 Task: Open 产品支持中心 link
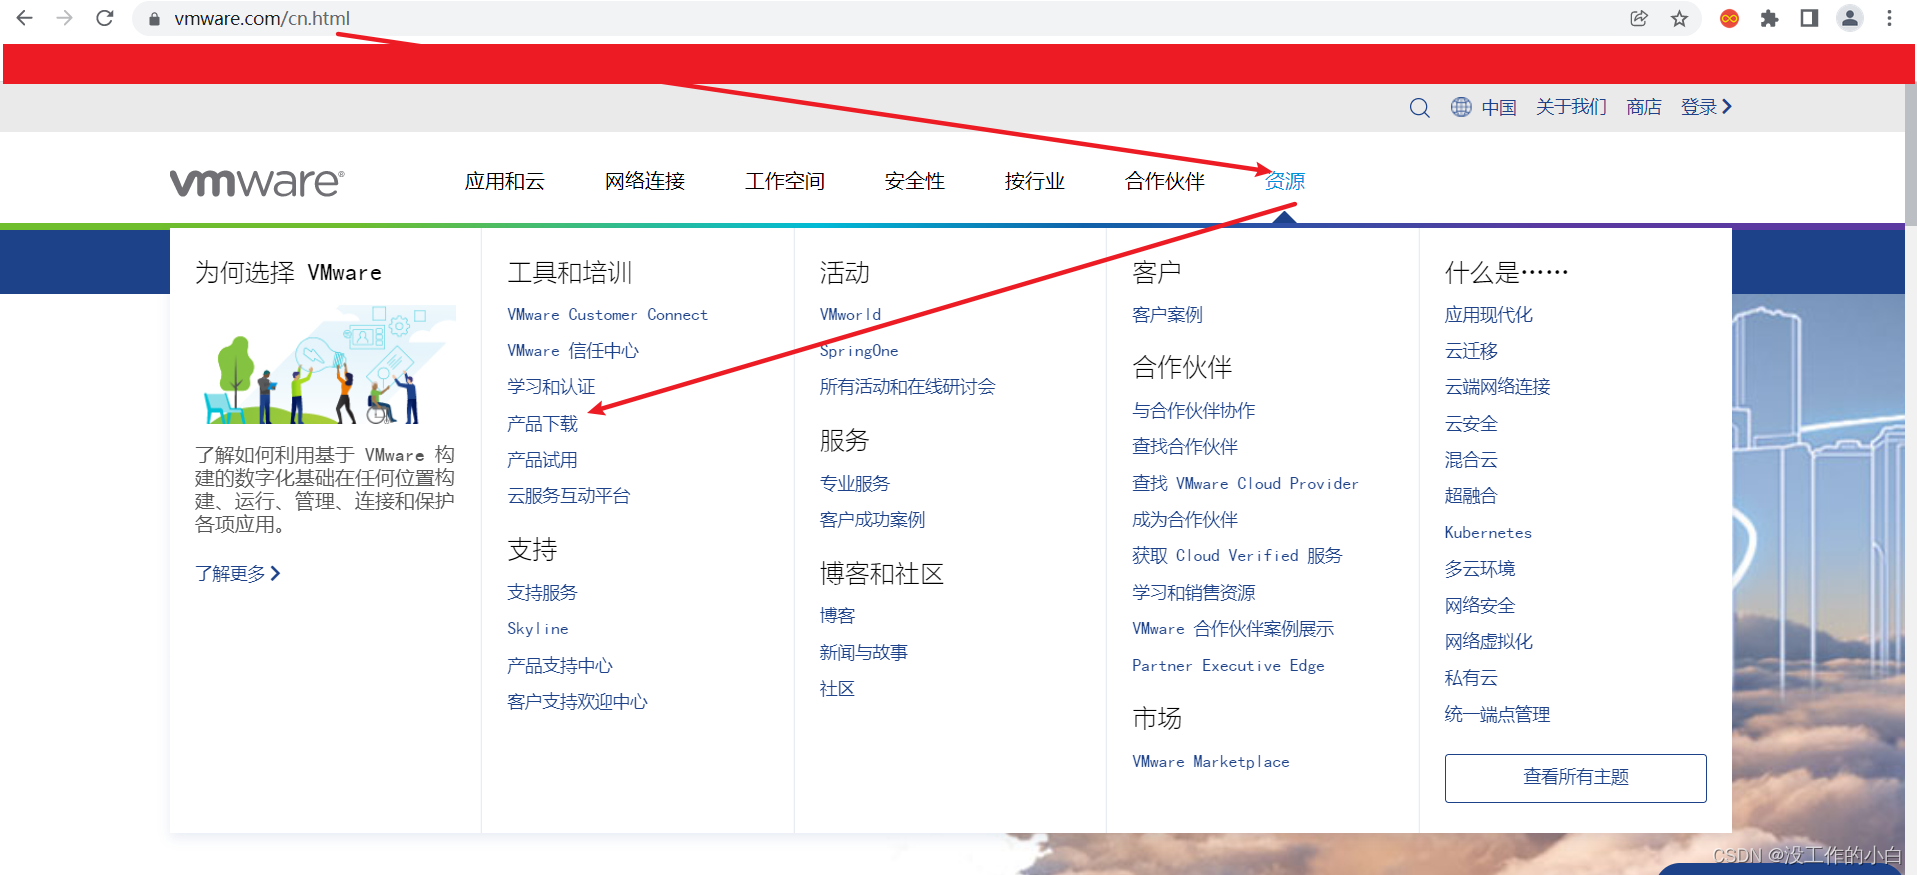pos(560,666)
